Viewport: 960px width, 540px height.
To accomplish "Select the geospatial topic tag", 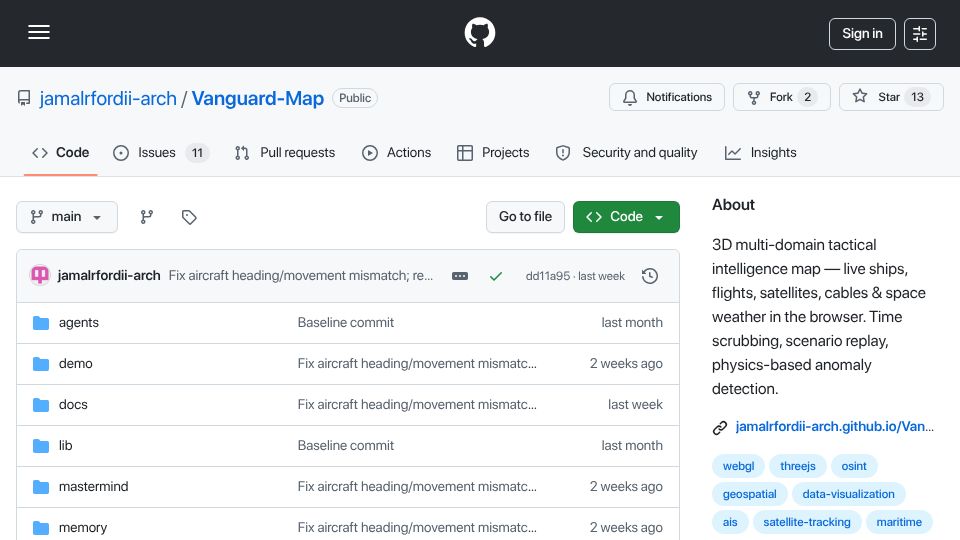I will [x=749, y=494].
